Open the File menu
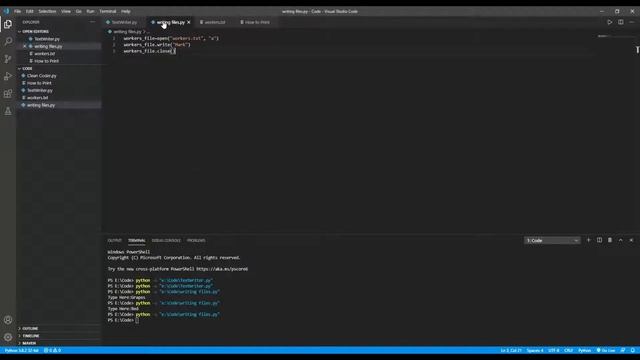The width and height of the screenshot is (640, 360). point(18,11)
